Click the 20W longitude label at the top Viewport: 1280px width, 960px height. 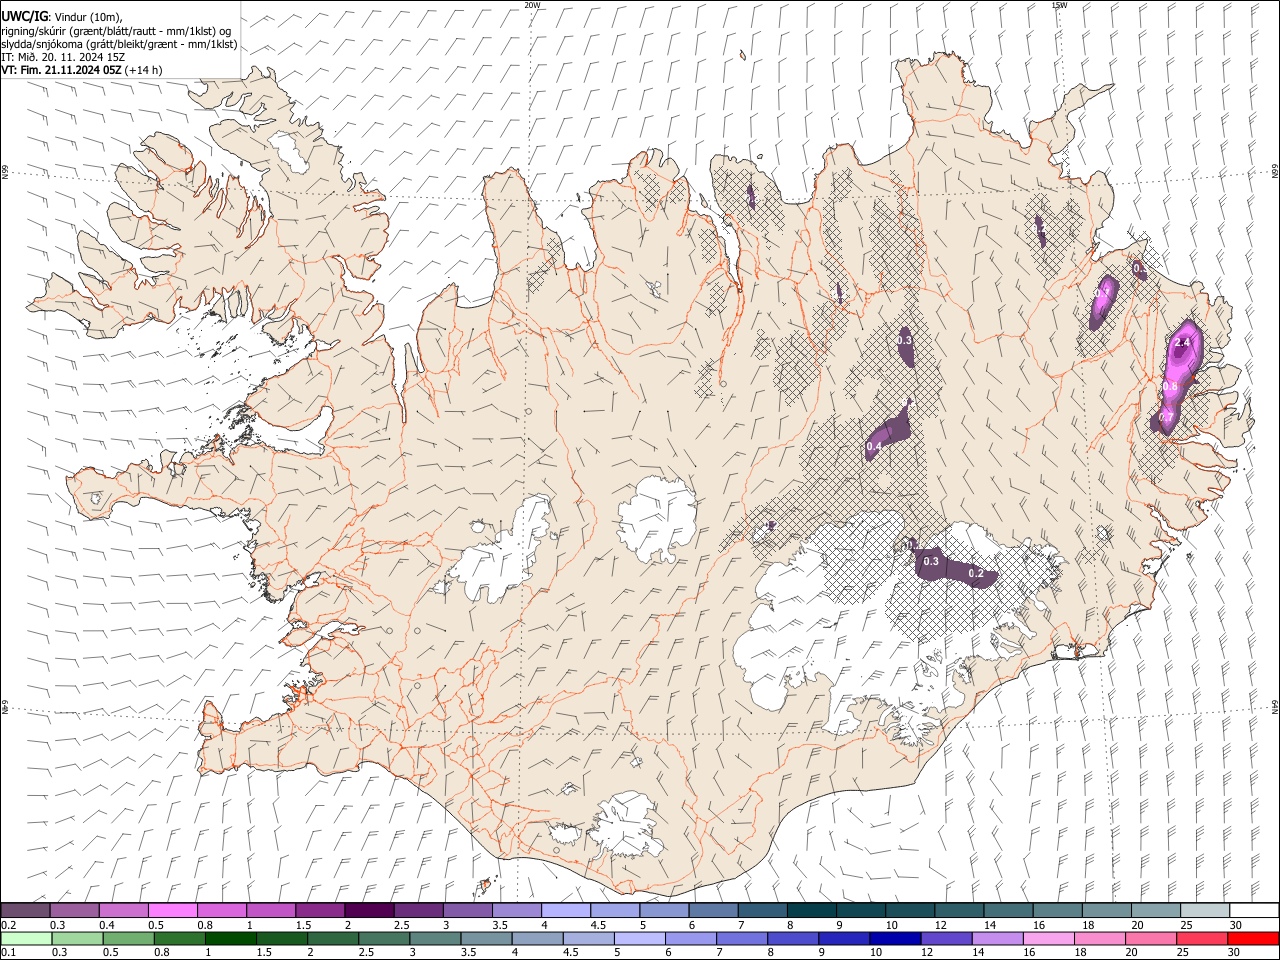click(x=532, y=5)
